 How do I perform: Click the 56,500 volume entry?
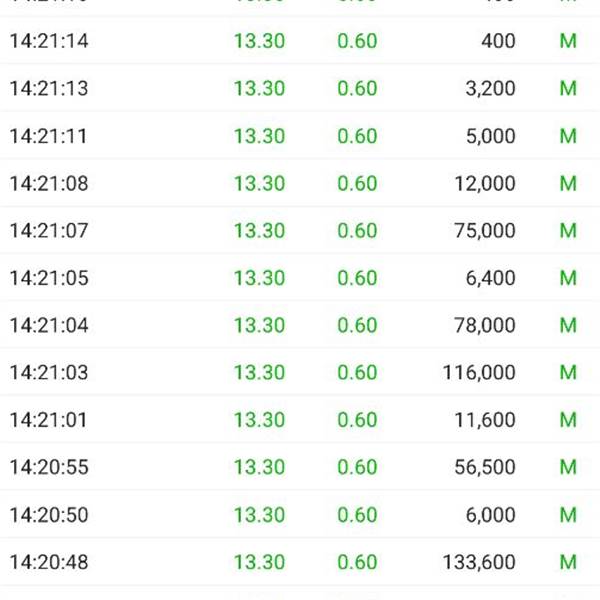484,467
